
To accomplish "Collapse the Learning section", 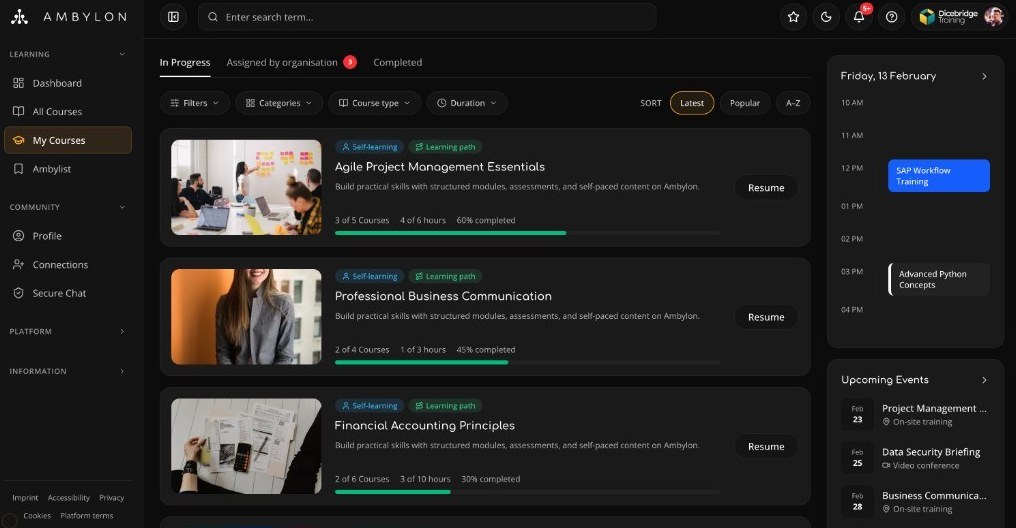I will tap(122, 54).
